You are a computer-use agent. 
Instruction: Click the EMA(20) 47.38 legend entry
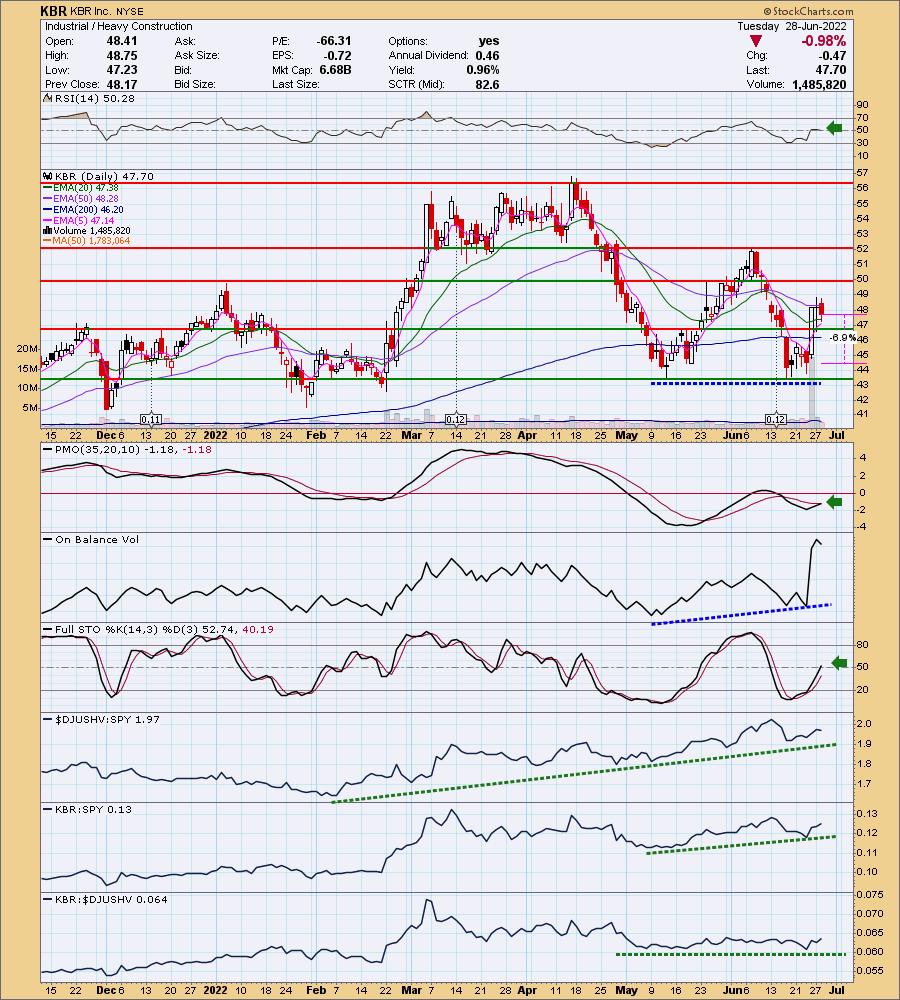(x=86, y=188)
